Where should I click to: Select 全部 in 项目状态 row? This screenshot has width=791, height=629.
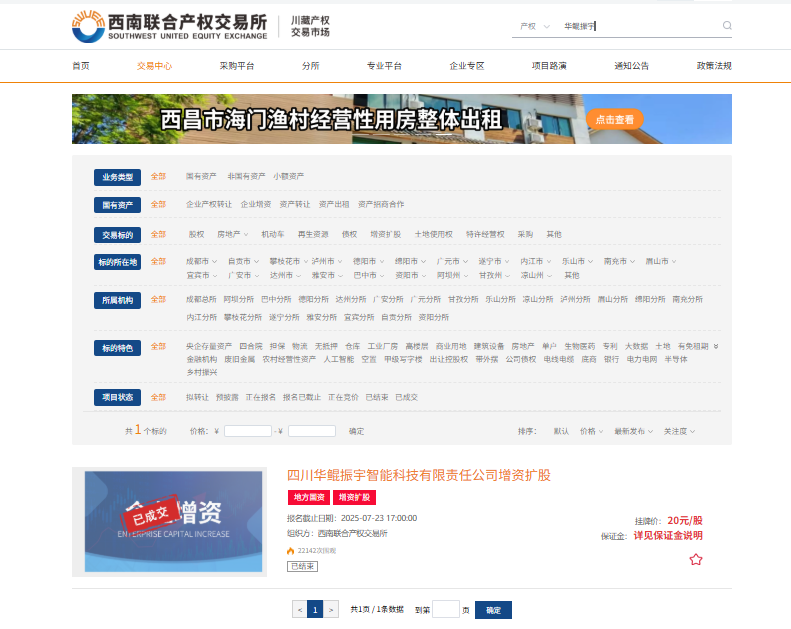point(158,397)
